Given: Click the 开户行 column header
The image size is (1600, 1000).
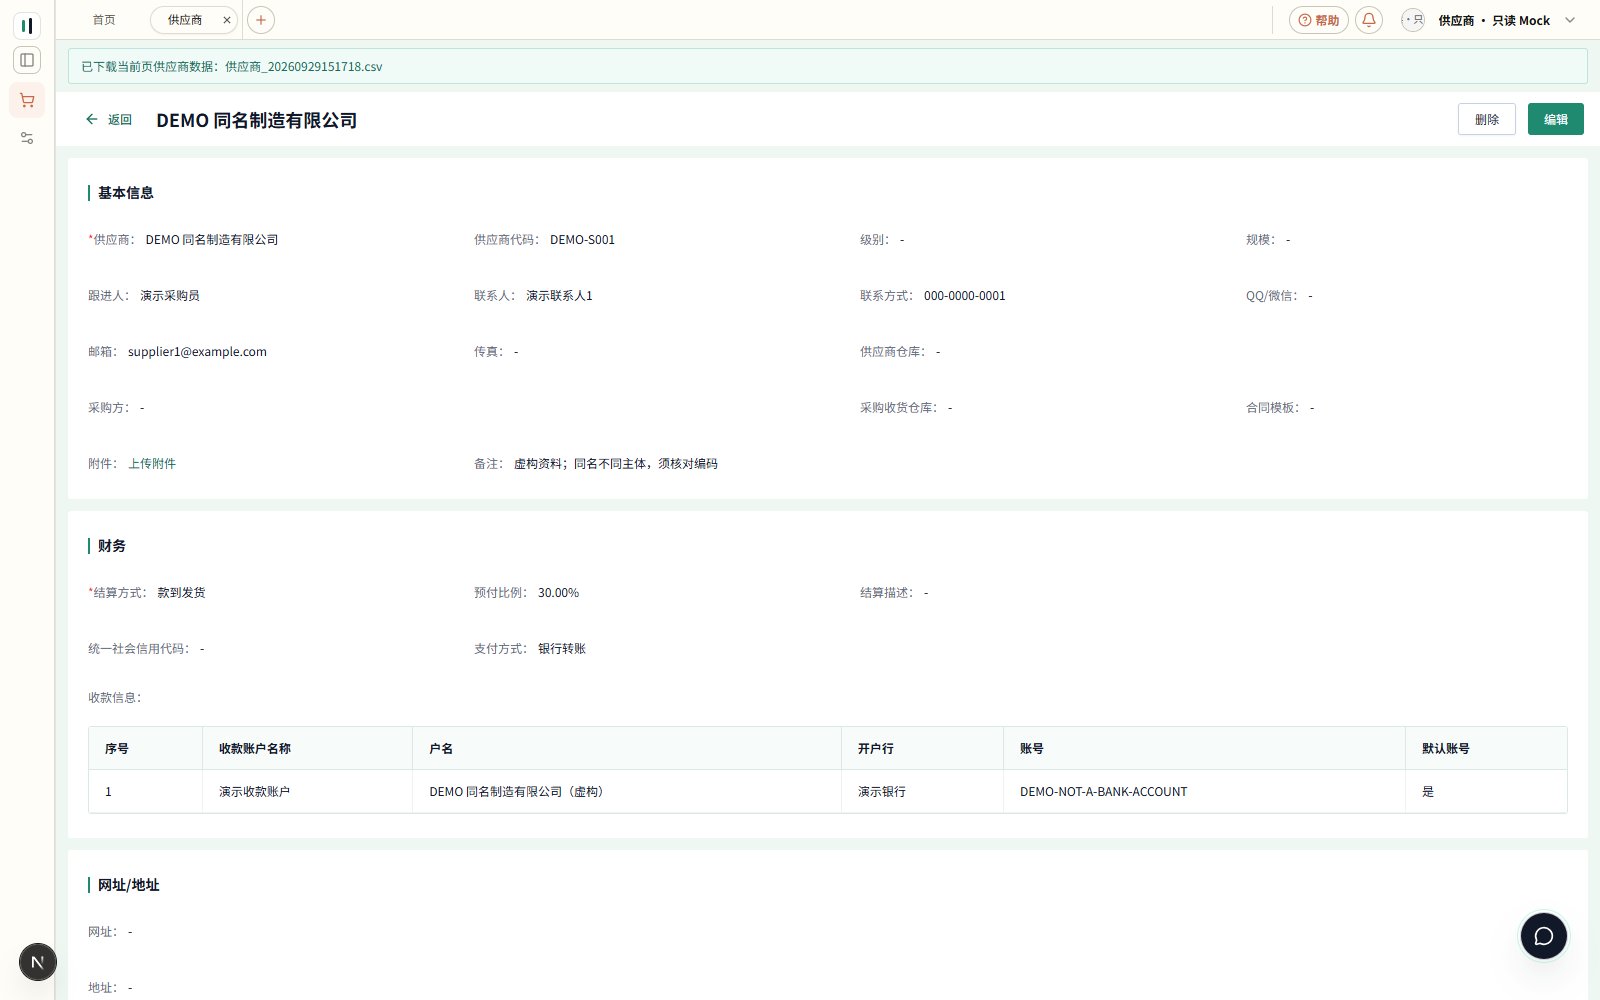Looking at the screenshot, I should click(x=922, y=749).
